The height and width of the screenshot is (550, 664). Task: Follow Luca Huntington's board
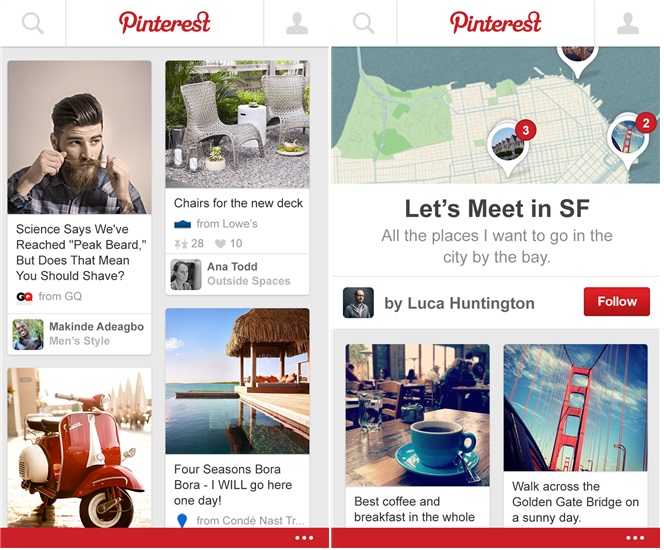pos(617,301)
